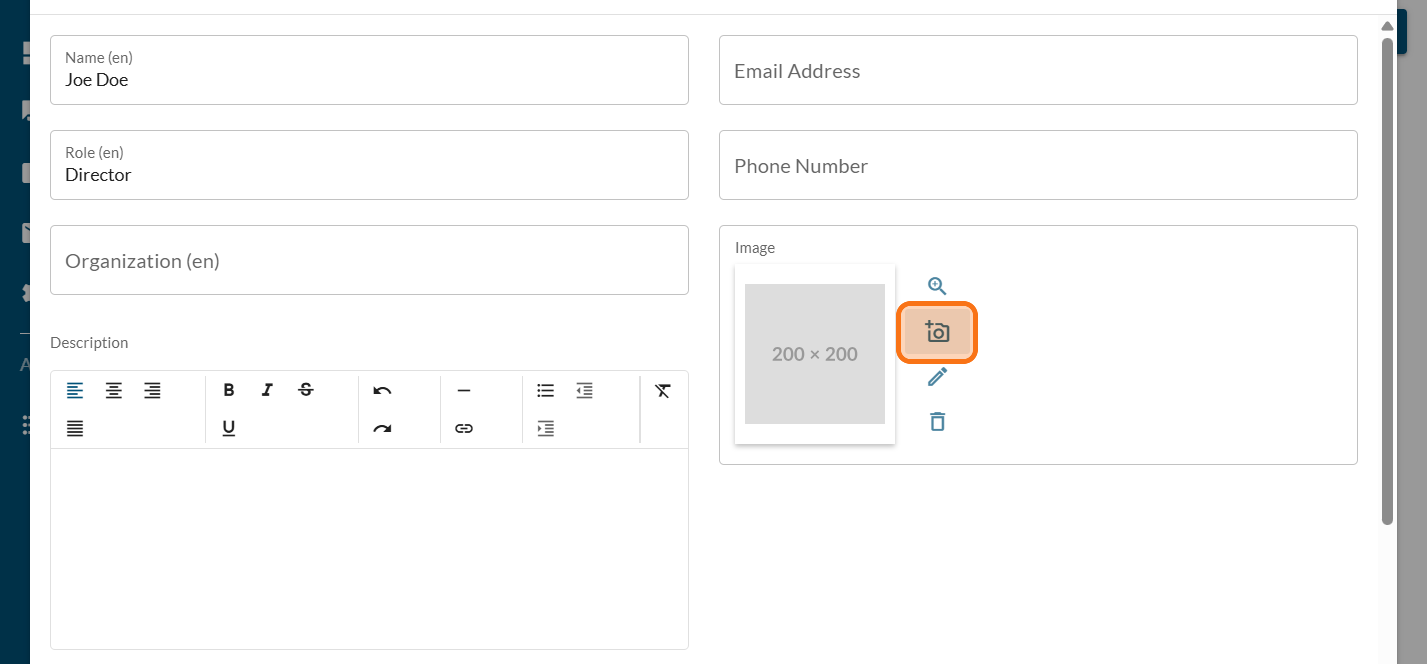Click the zoom image magnifier icon
This screenshot has height=664, width=1427.
[x=937, y=286]
